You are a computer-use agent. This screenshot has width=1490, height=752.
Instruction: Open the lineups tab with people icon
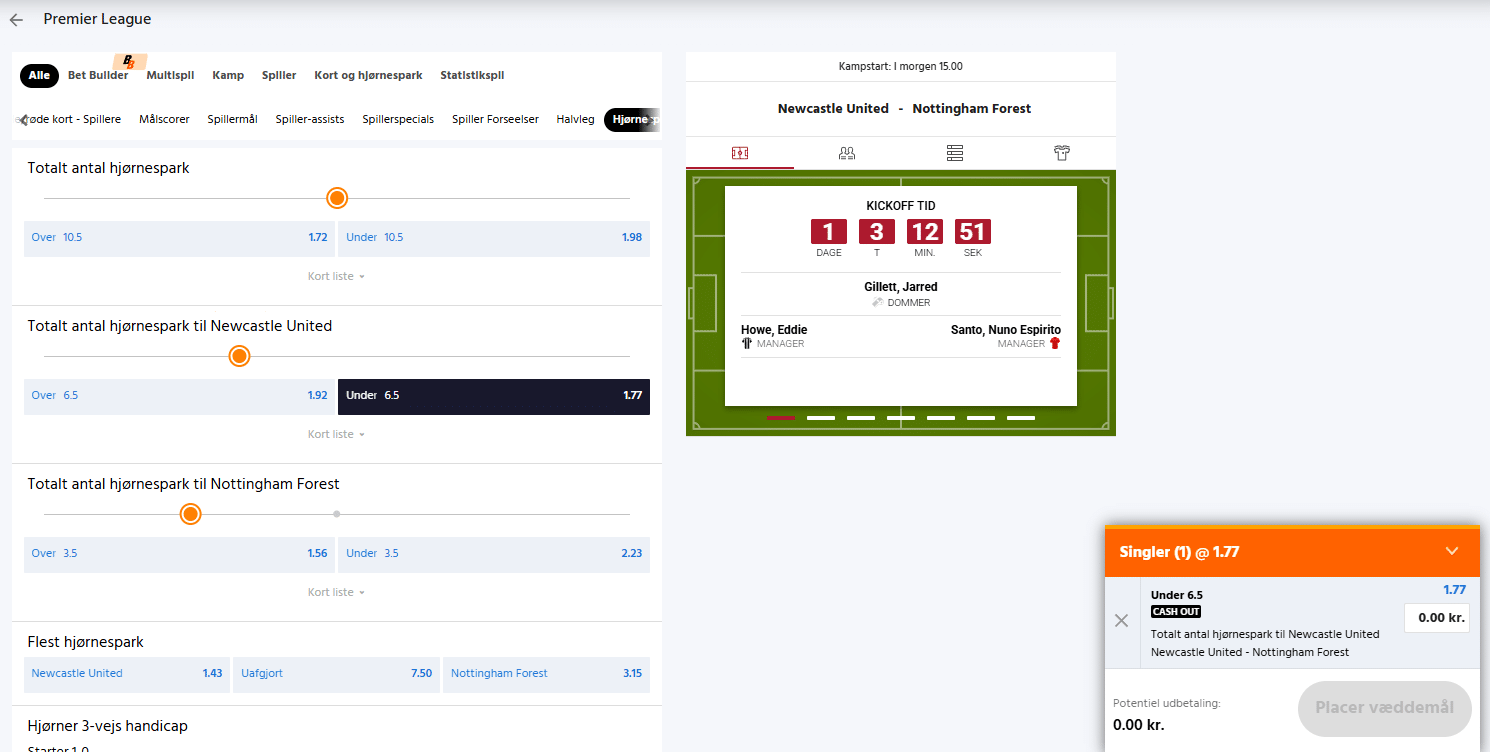tap(847, 153)
